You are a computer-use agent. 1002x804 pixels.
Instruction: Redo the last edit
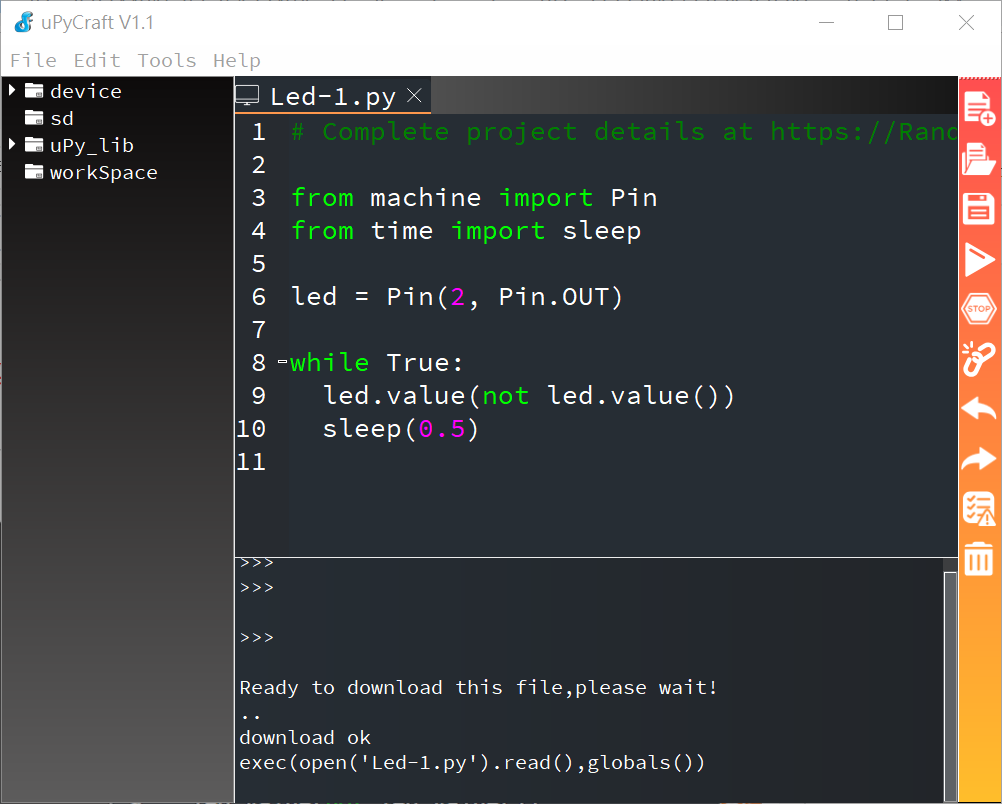[978, 459]
